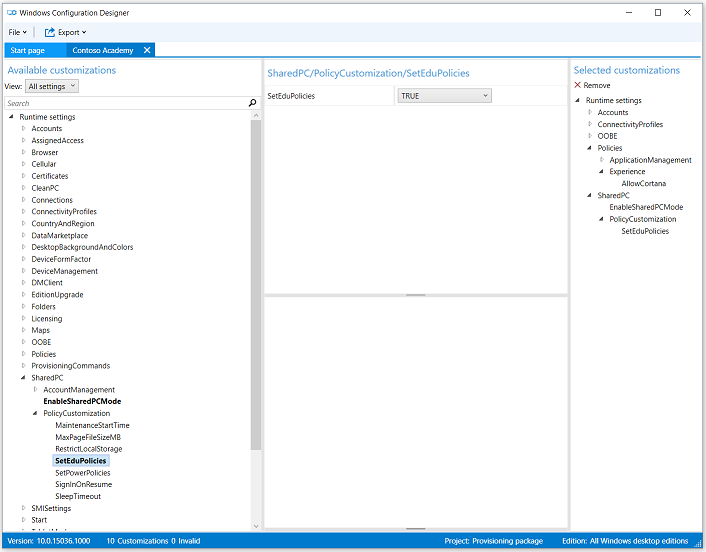Click into the Search input field
Screen dimensions: 706x552
click(x=127, y=103)
